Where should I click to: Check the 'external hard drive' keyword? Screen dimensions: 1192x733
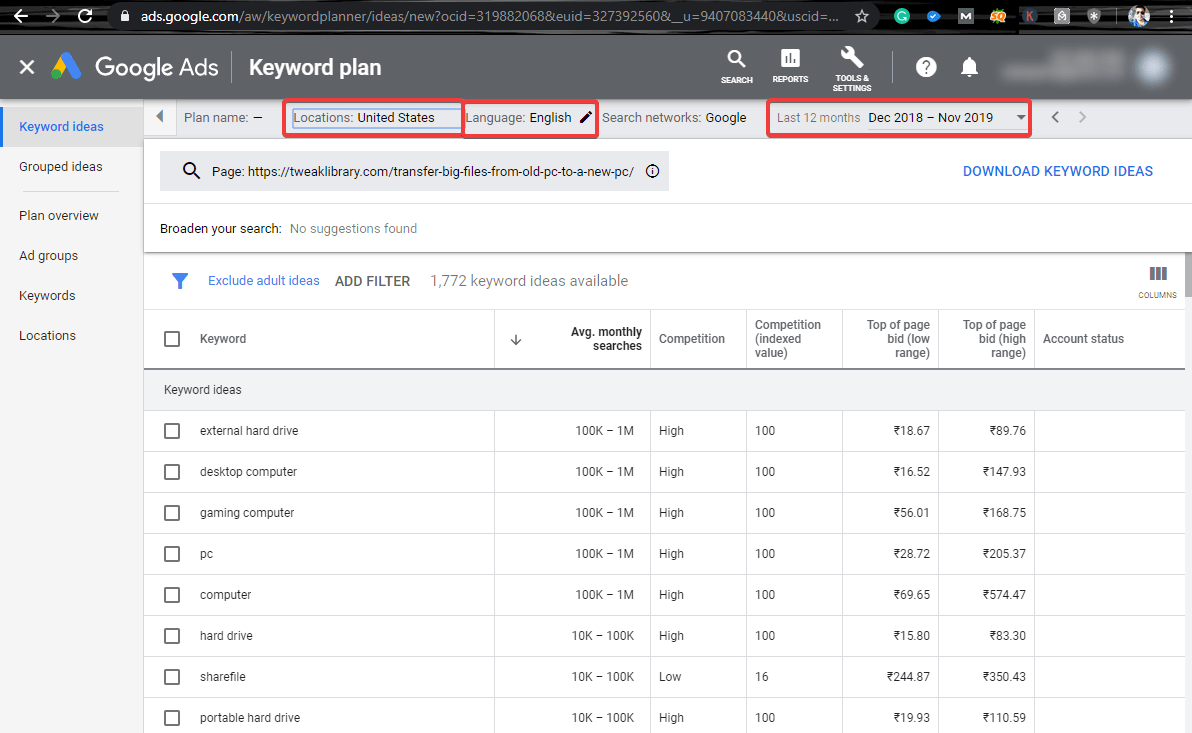pos(171,431)
